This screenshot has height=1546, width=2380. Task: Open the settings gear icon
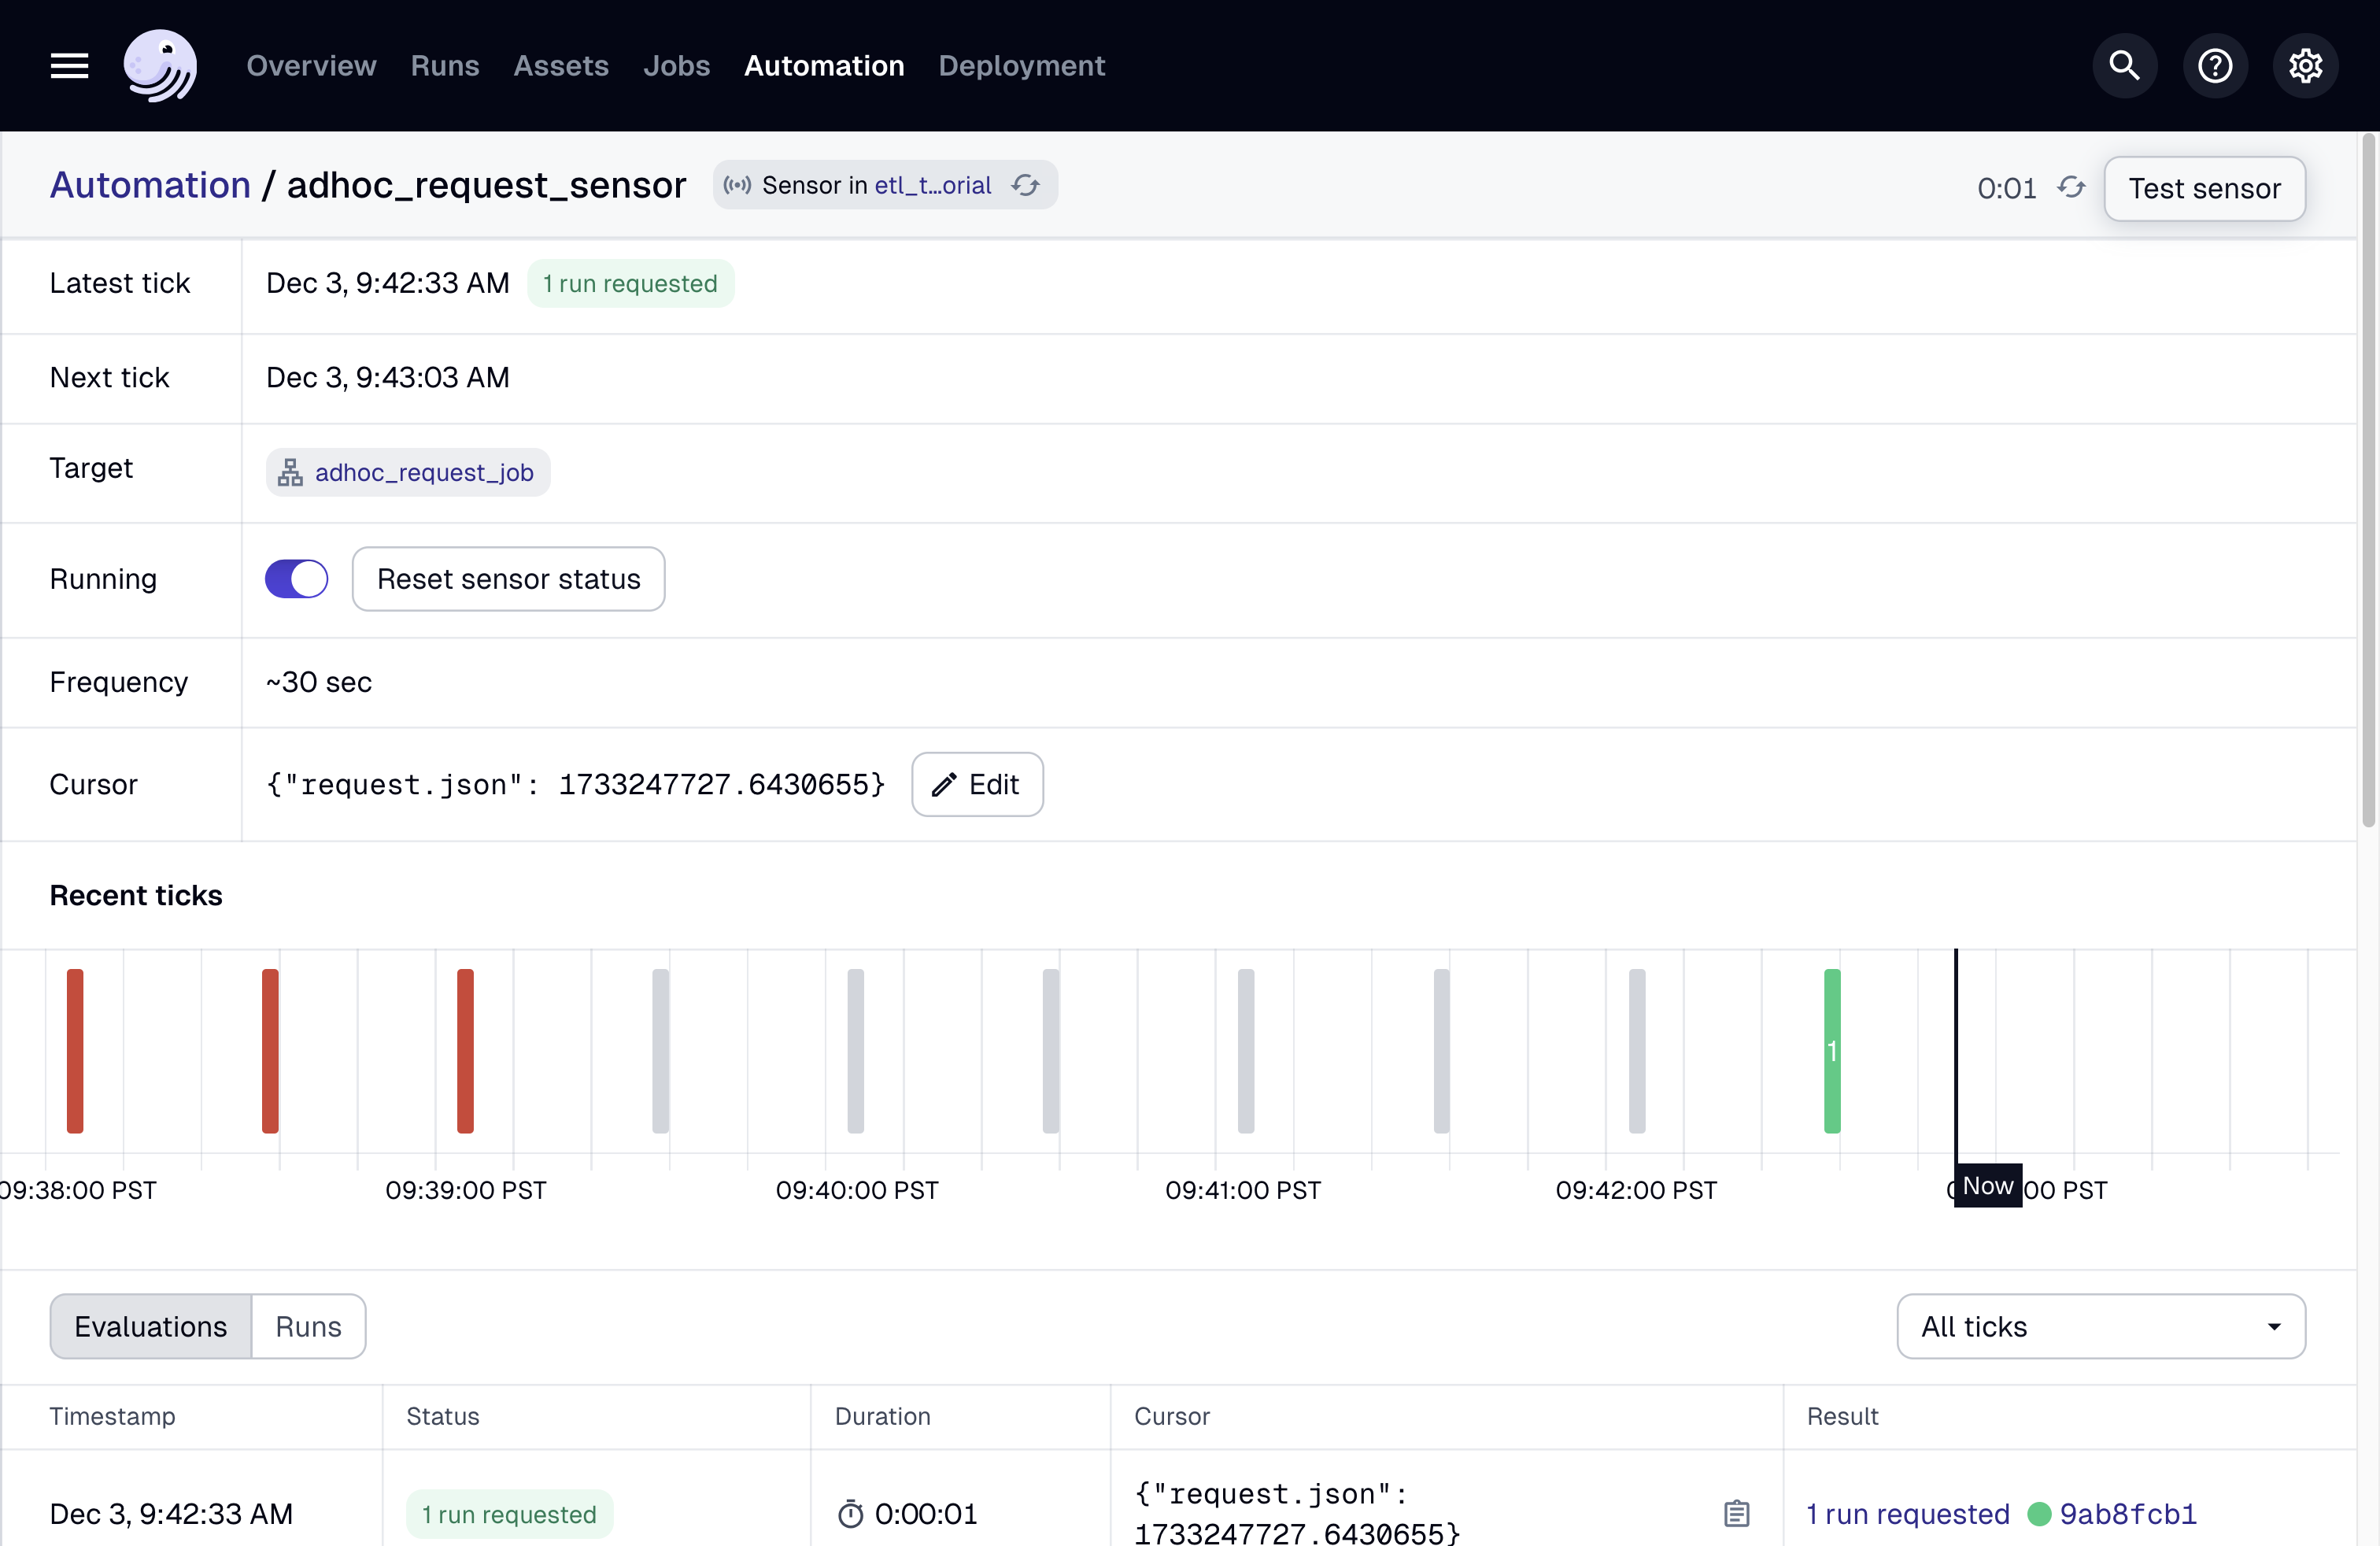[x=2305, y=66]
